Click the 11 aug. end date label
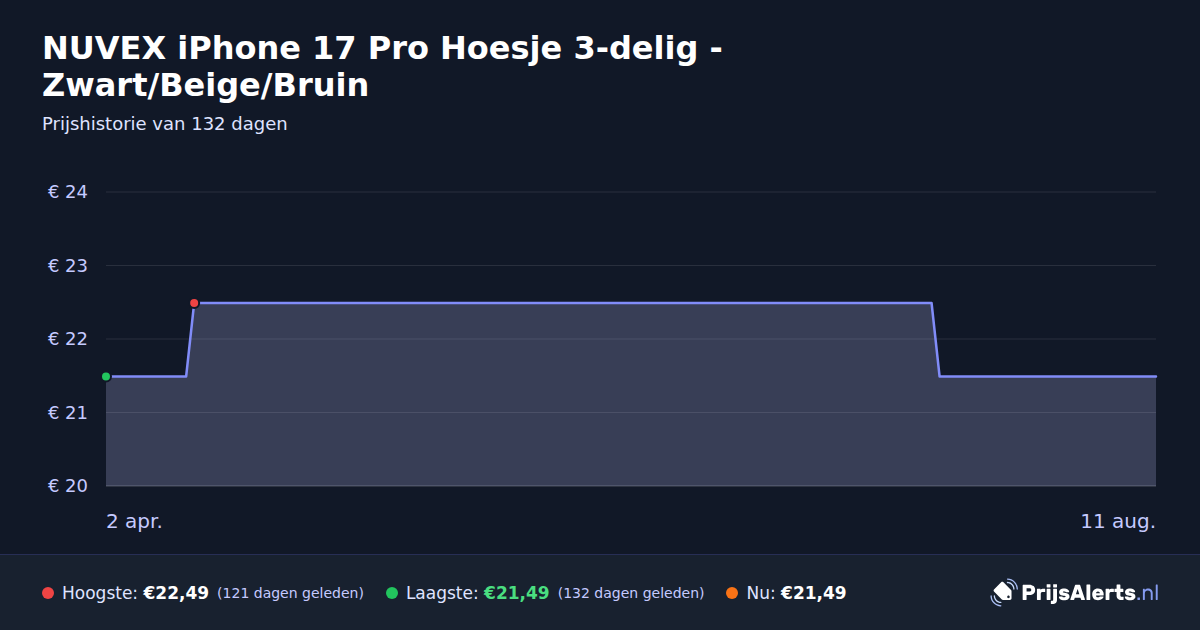The height and width of the screenshot is (630, 1200). click(1118, 522)
